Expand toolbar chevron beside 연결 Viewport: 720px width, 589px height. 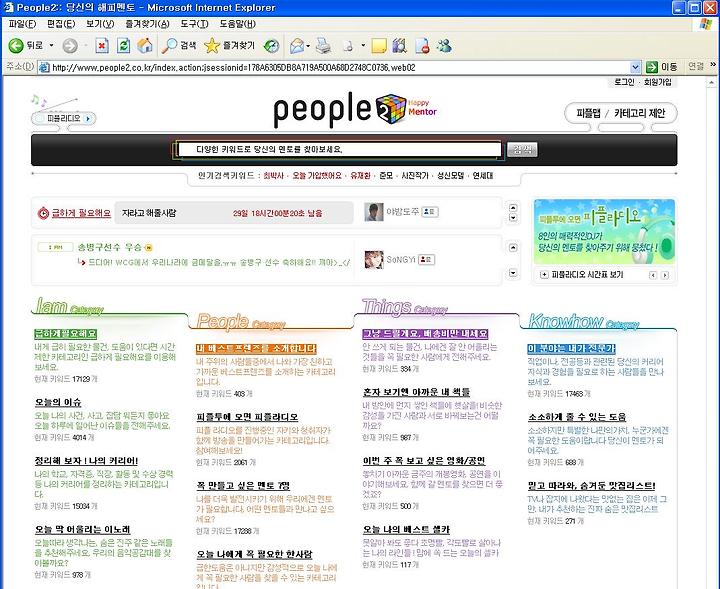[713, 65]
